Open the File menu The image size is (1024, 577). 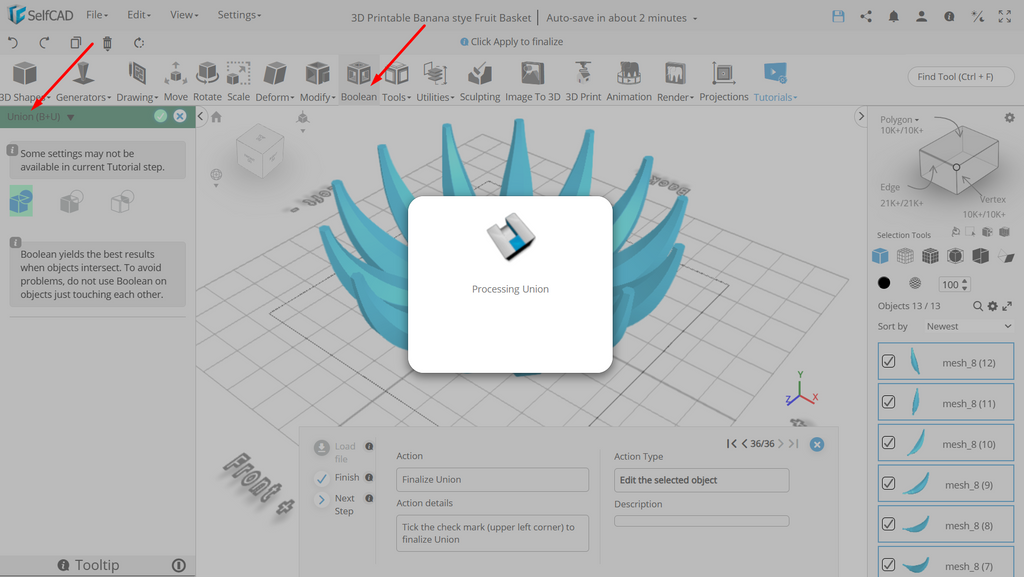click(97, 14)
